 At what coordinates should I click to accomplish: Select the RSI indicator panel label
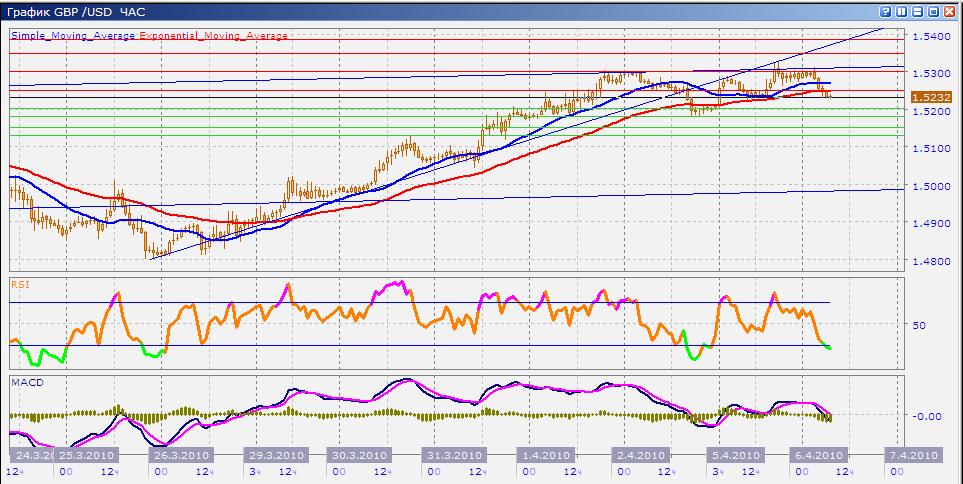coord(19,283)
